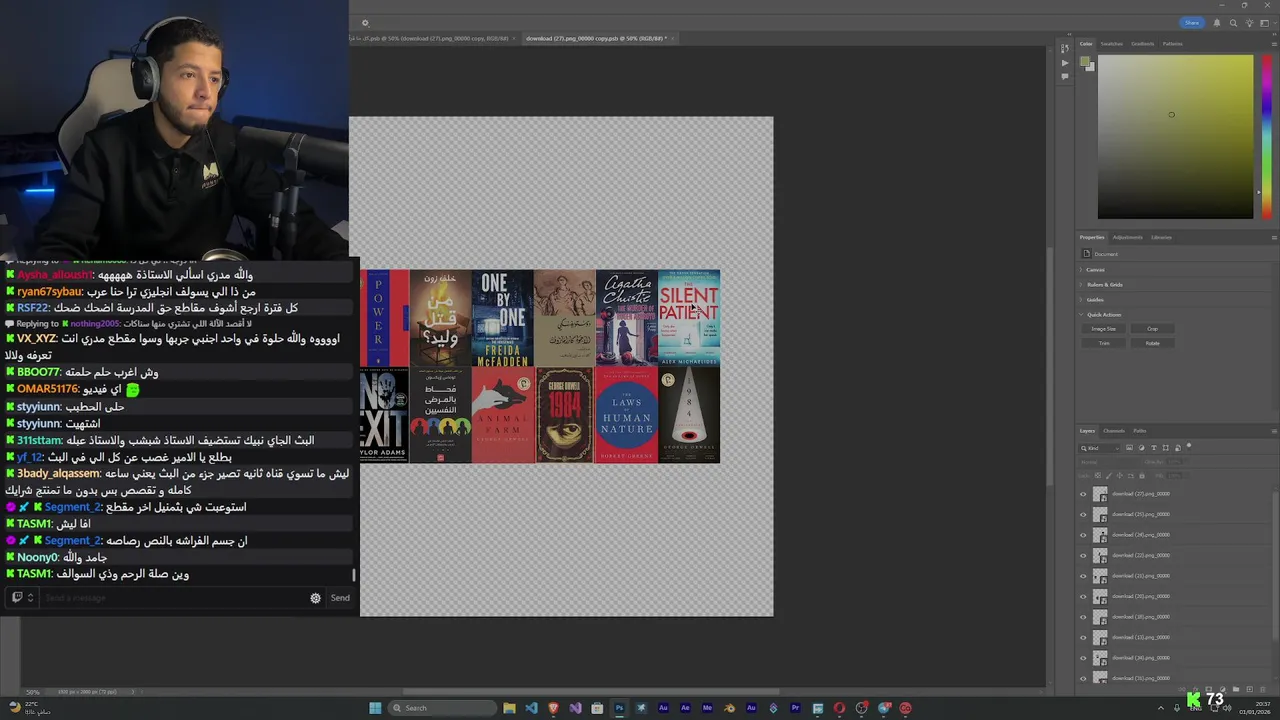Hide layer download (20).png_00000
1280x720 pixels.
[1083, 596]
